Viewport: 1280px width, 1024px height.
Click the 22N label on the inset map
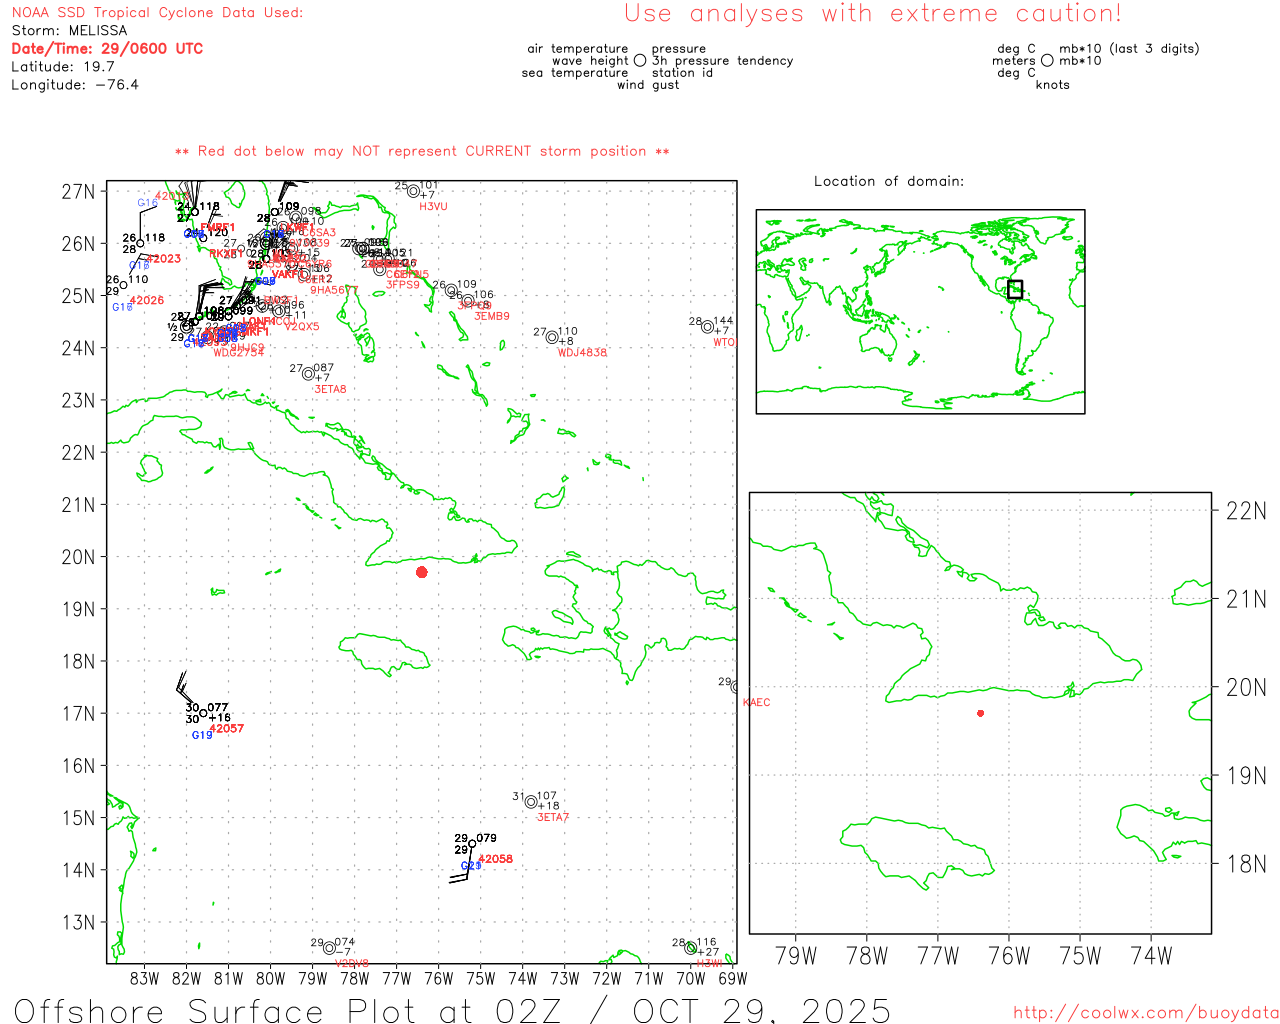coord(1246,511)
